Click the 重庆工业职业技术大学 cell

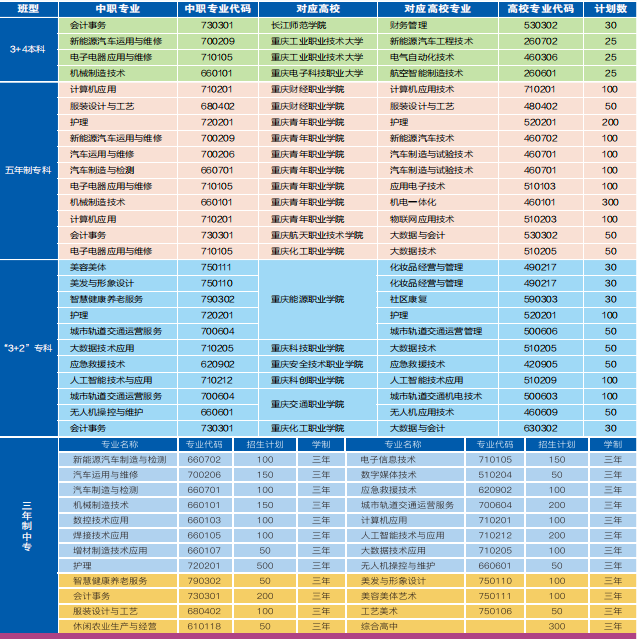point(317,41)
